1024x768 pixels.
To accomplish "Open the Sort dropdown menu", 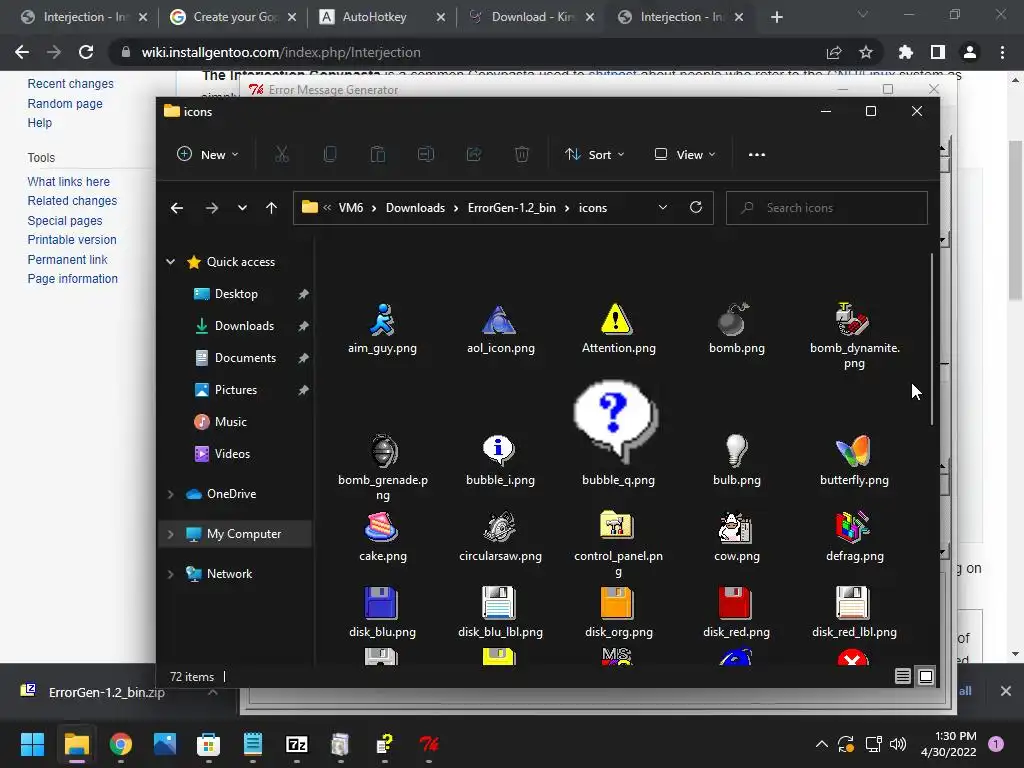I will coord(594,155).
